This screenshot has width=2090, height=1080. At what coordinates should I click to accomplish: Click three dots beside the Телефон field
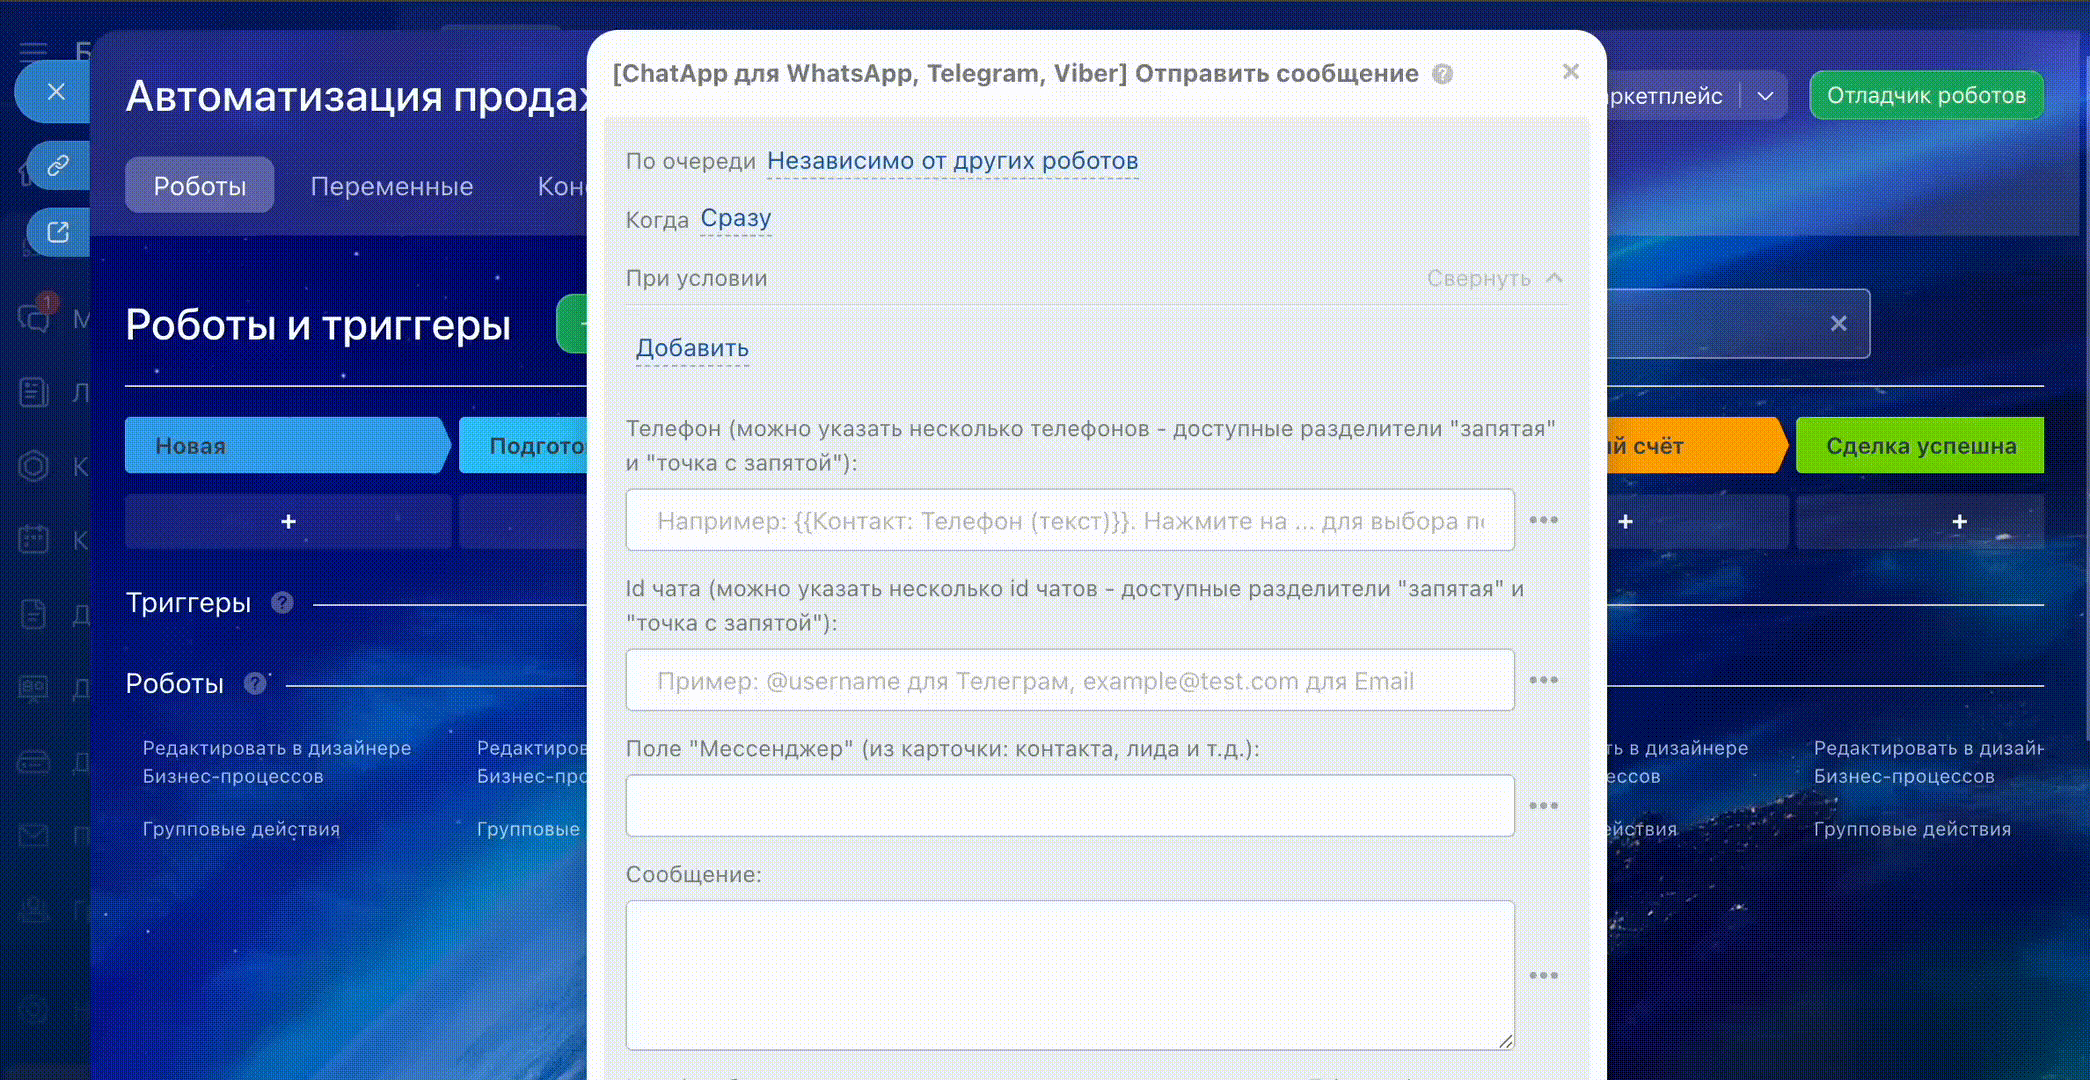point(1543,520)
